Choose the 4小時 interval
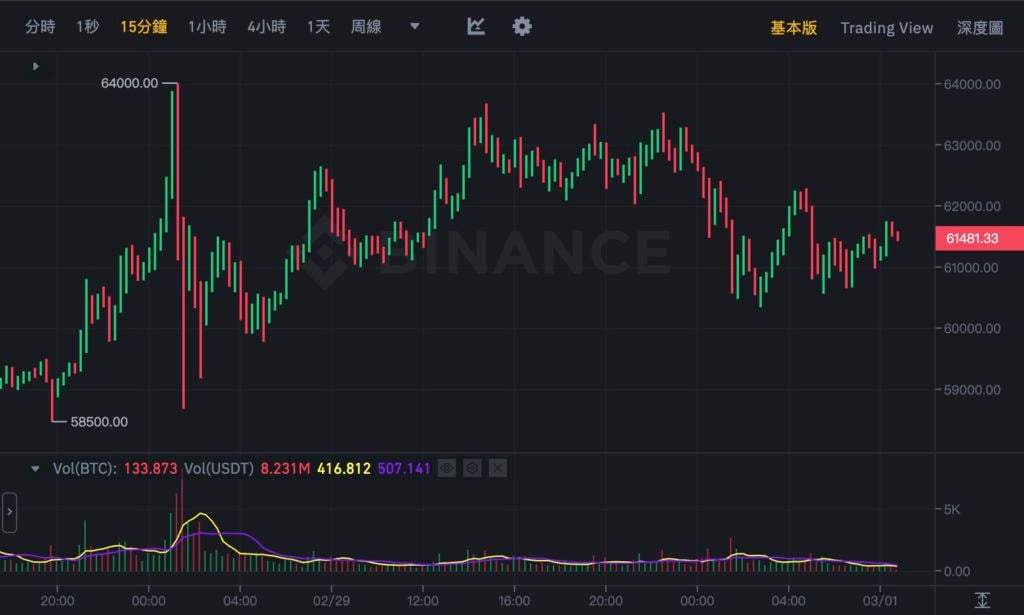The height and width of the screenshot is (615, 1024). tap(266, 27)
